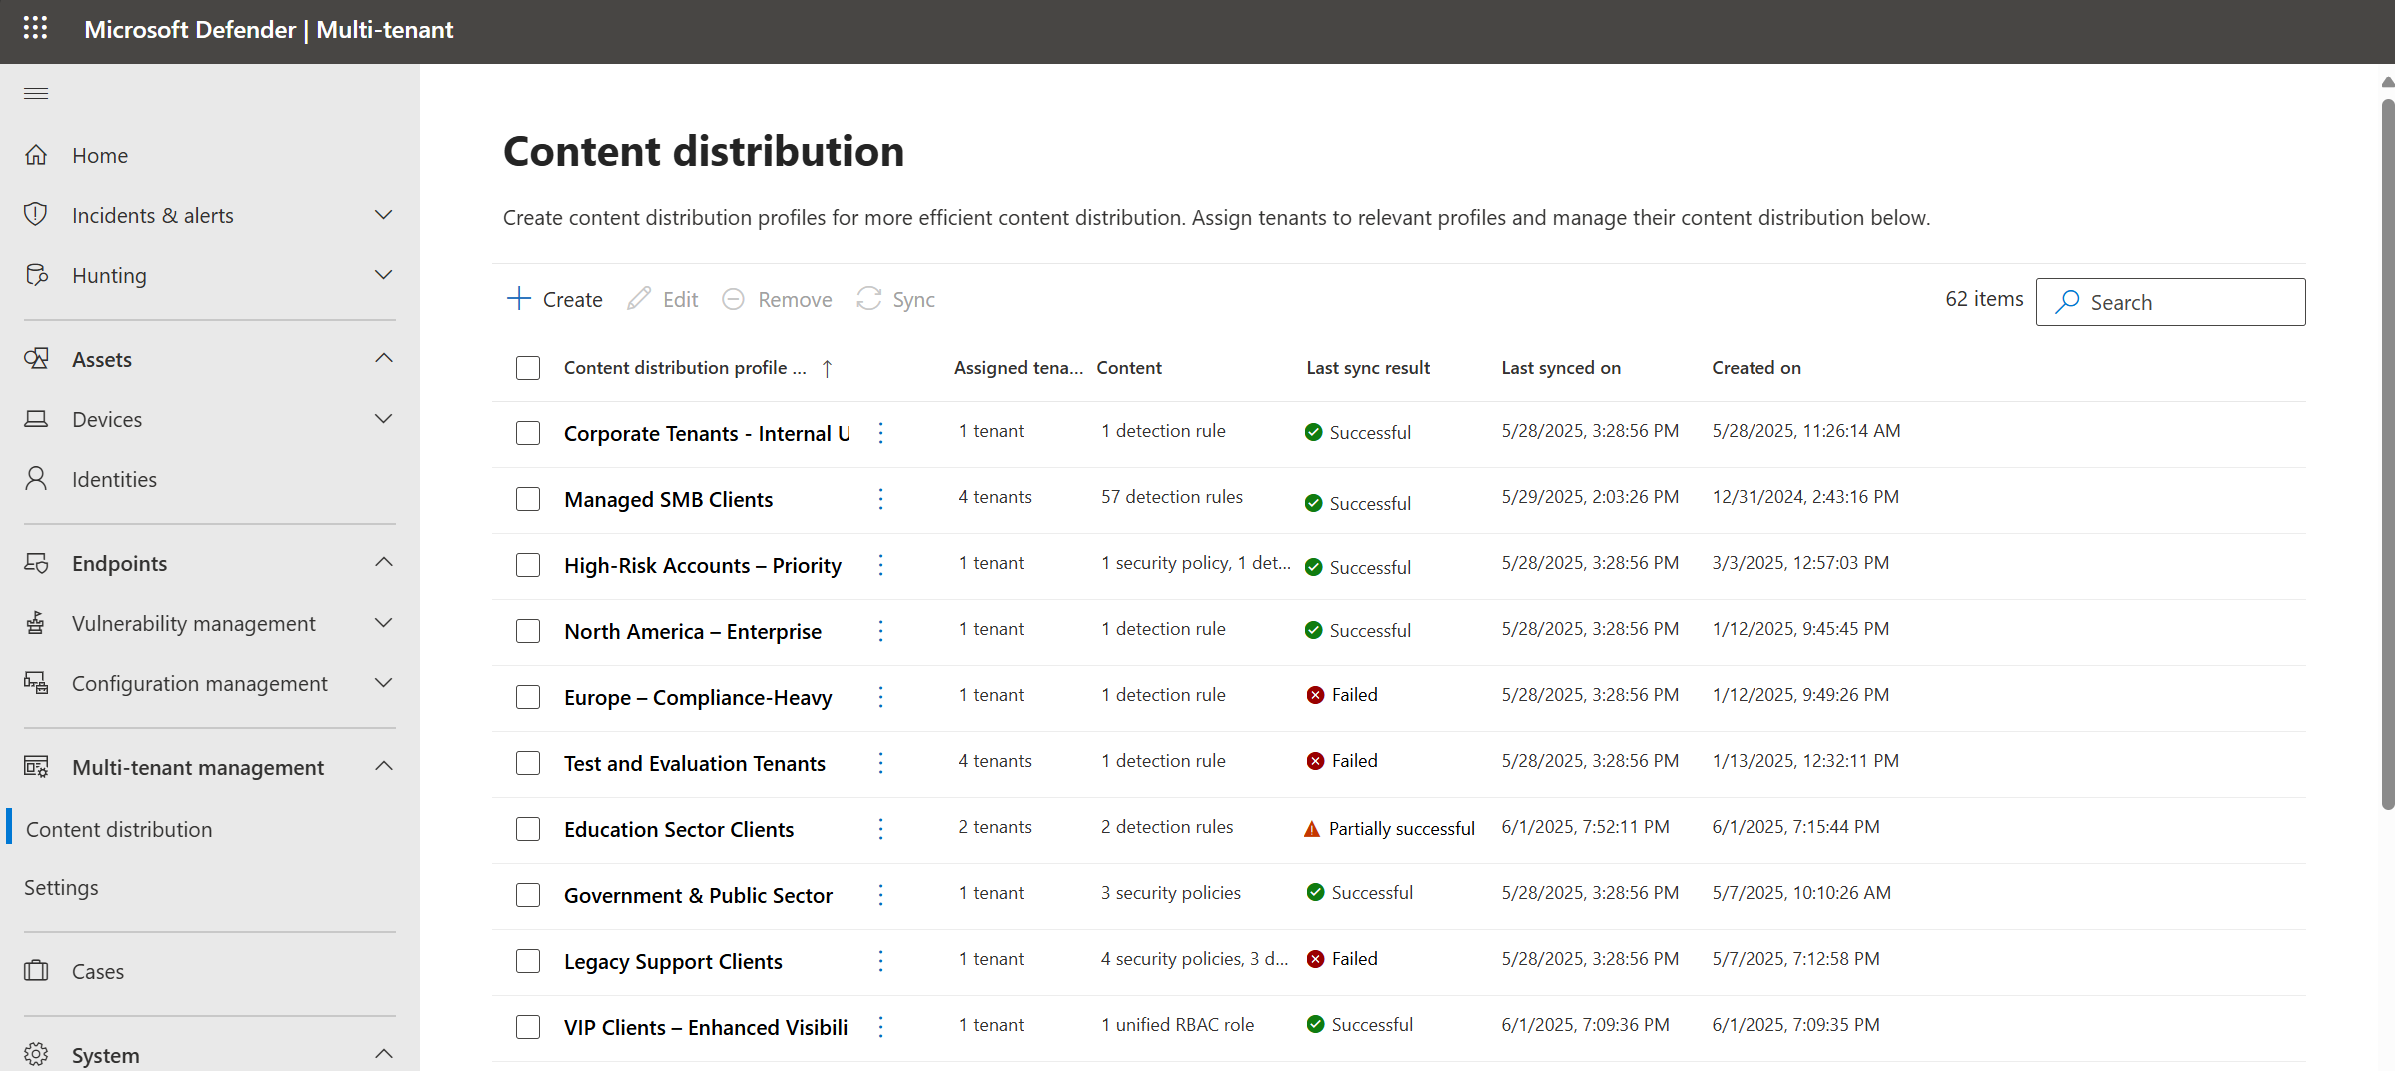The image size is (2395, 1071).
Task: Tick the select-all checkbox in the table header
Action: 528,368
